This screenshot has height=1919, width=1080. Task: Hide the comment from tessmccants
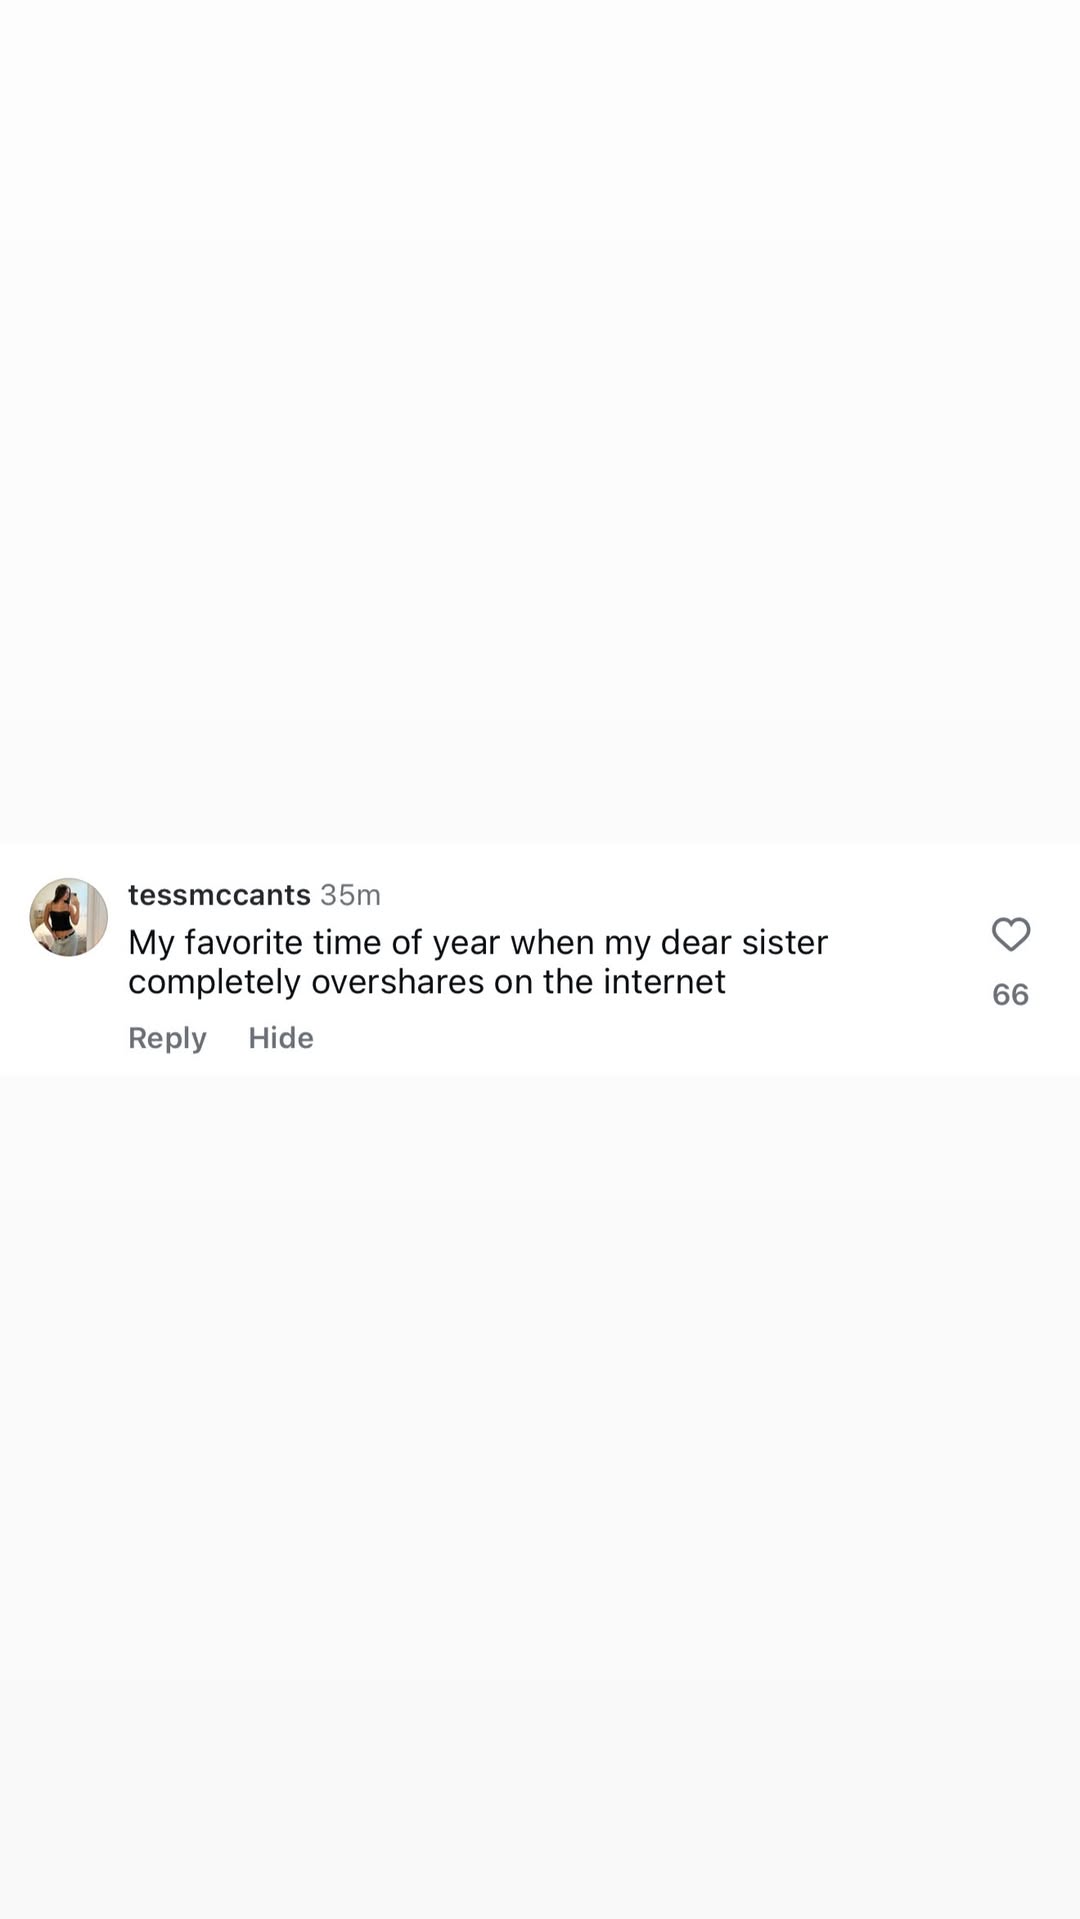point(281,1038)
